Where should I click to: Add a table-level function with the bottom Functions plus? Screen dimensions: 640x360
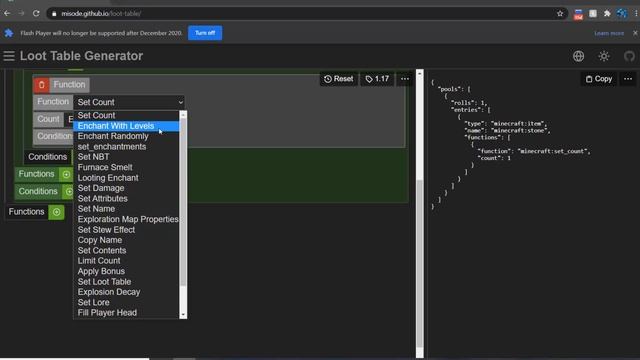point(56,212)
